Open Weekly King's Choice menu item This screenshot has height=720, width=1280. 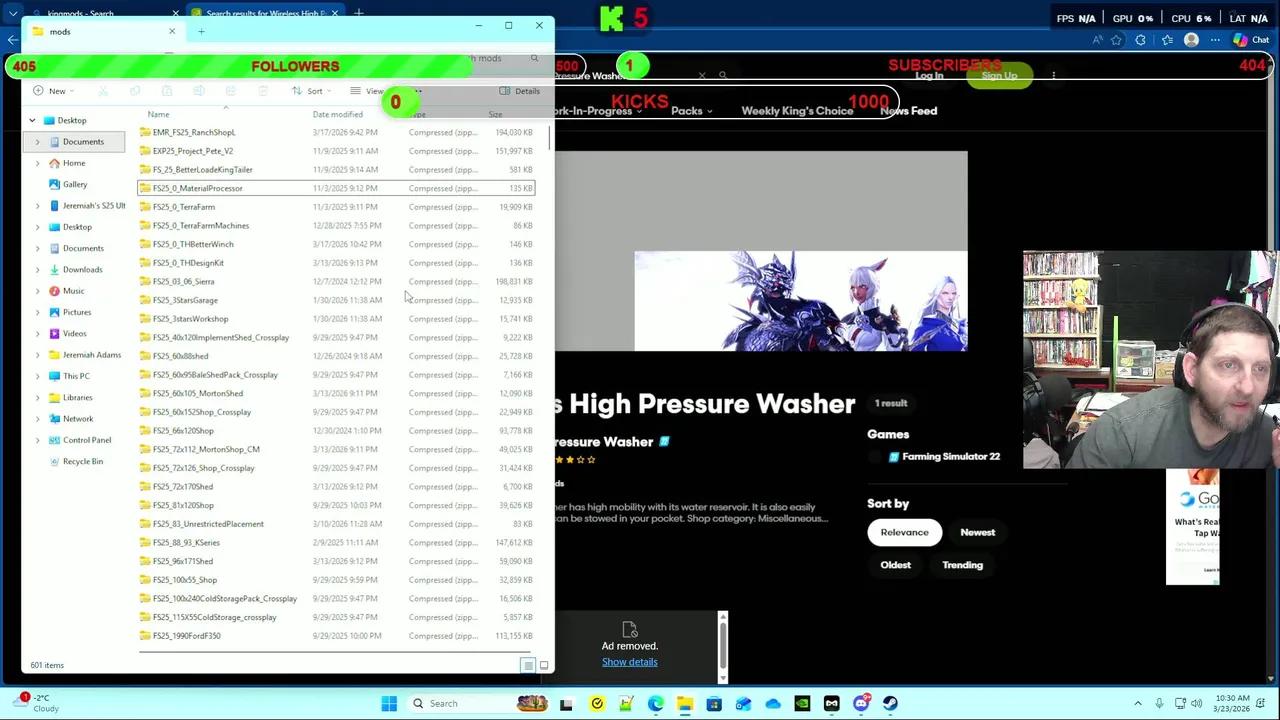click(x=797, y=111)
